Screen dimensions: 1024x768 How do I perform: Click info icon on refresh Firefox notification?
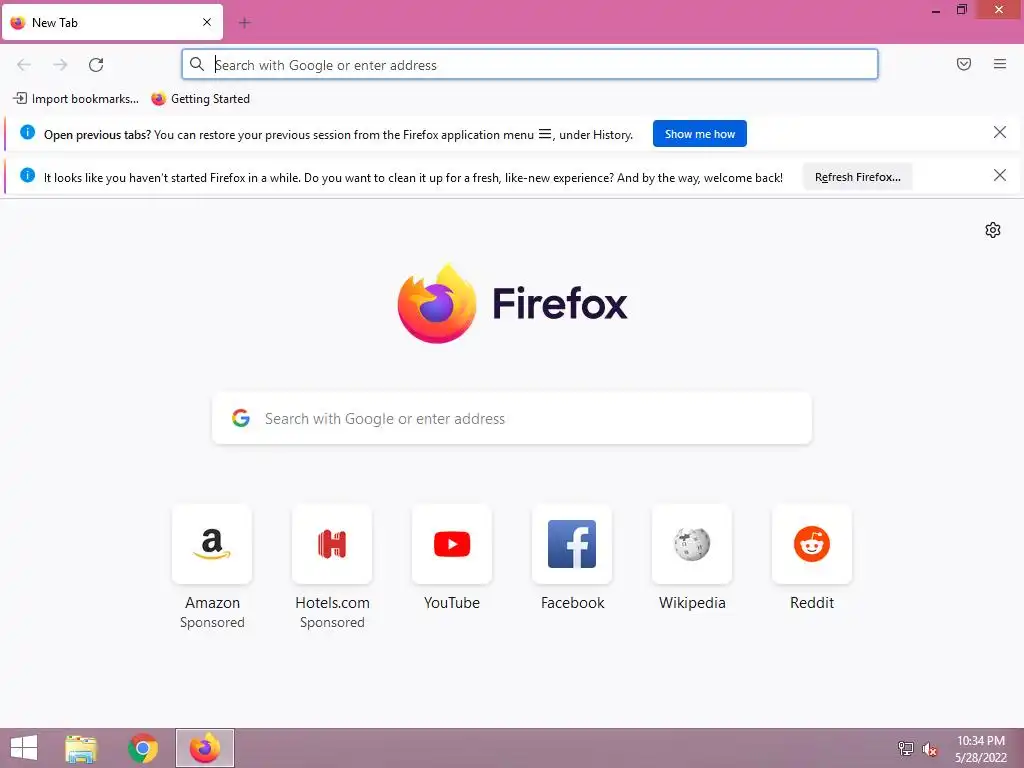coord(27,175)
